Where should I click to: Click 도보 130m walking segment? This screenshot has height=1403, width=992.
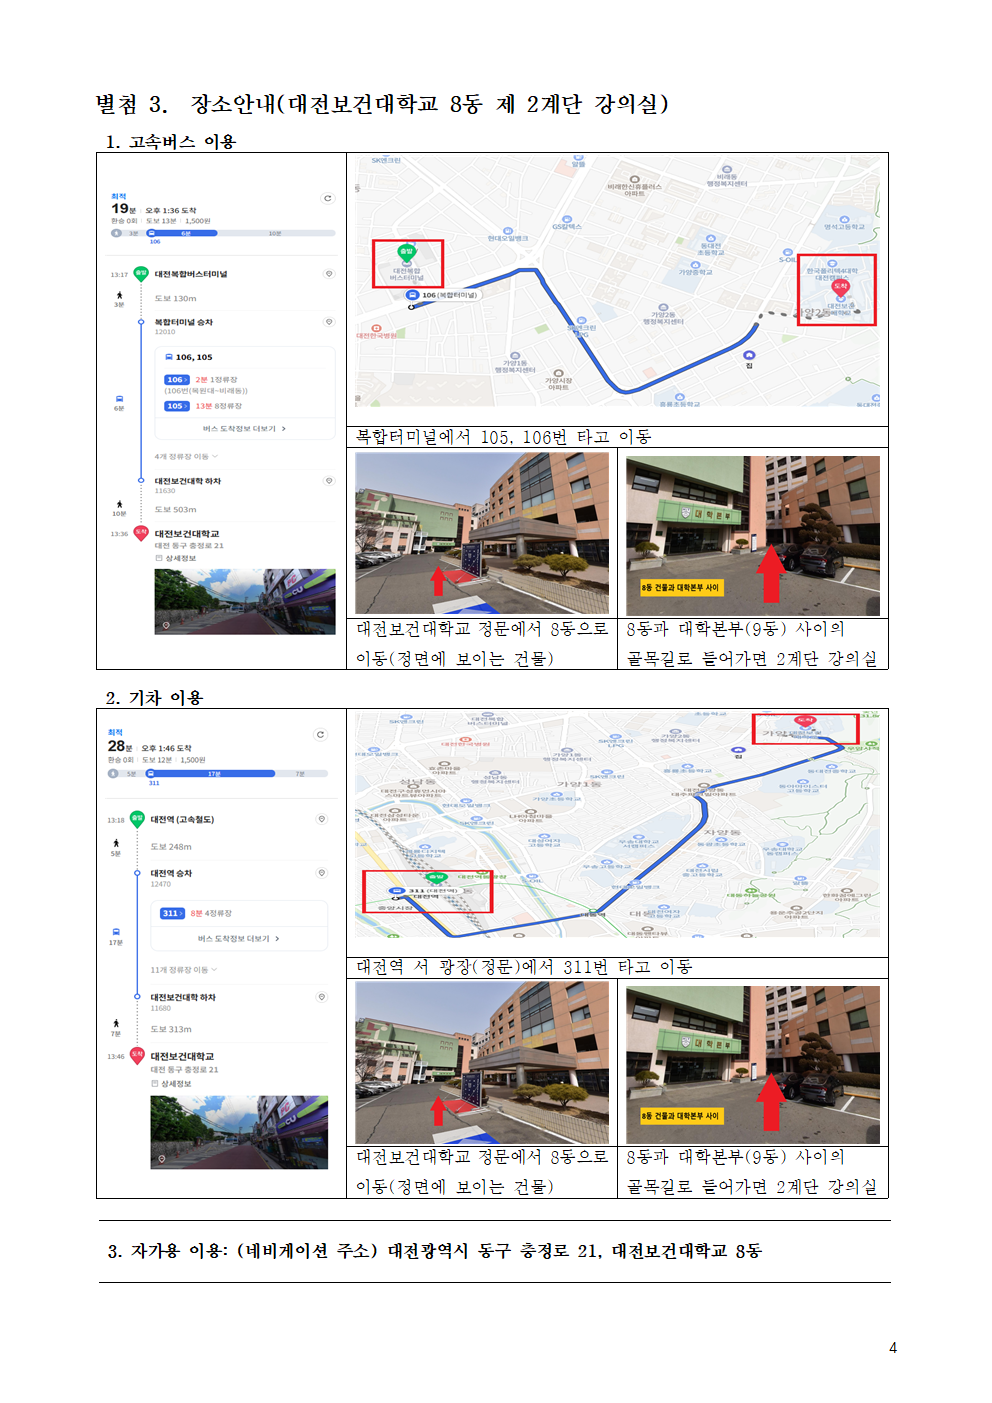tap(175, 298)
